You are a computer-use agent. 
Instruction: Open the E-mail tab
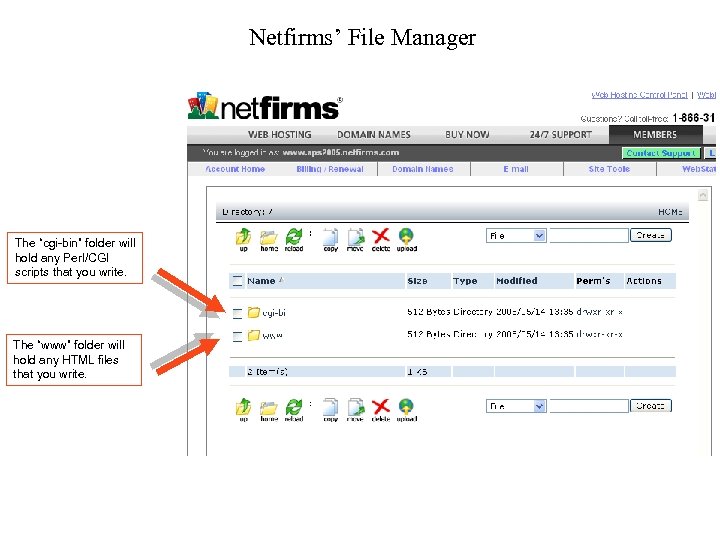tap(516, 169)
